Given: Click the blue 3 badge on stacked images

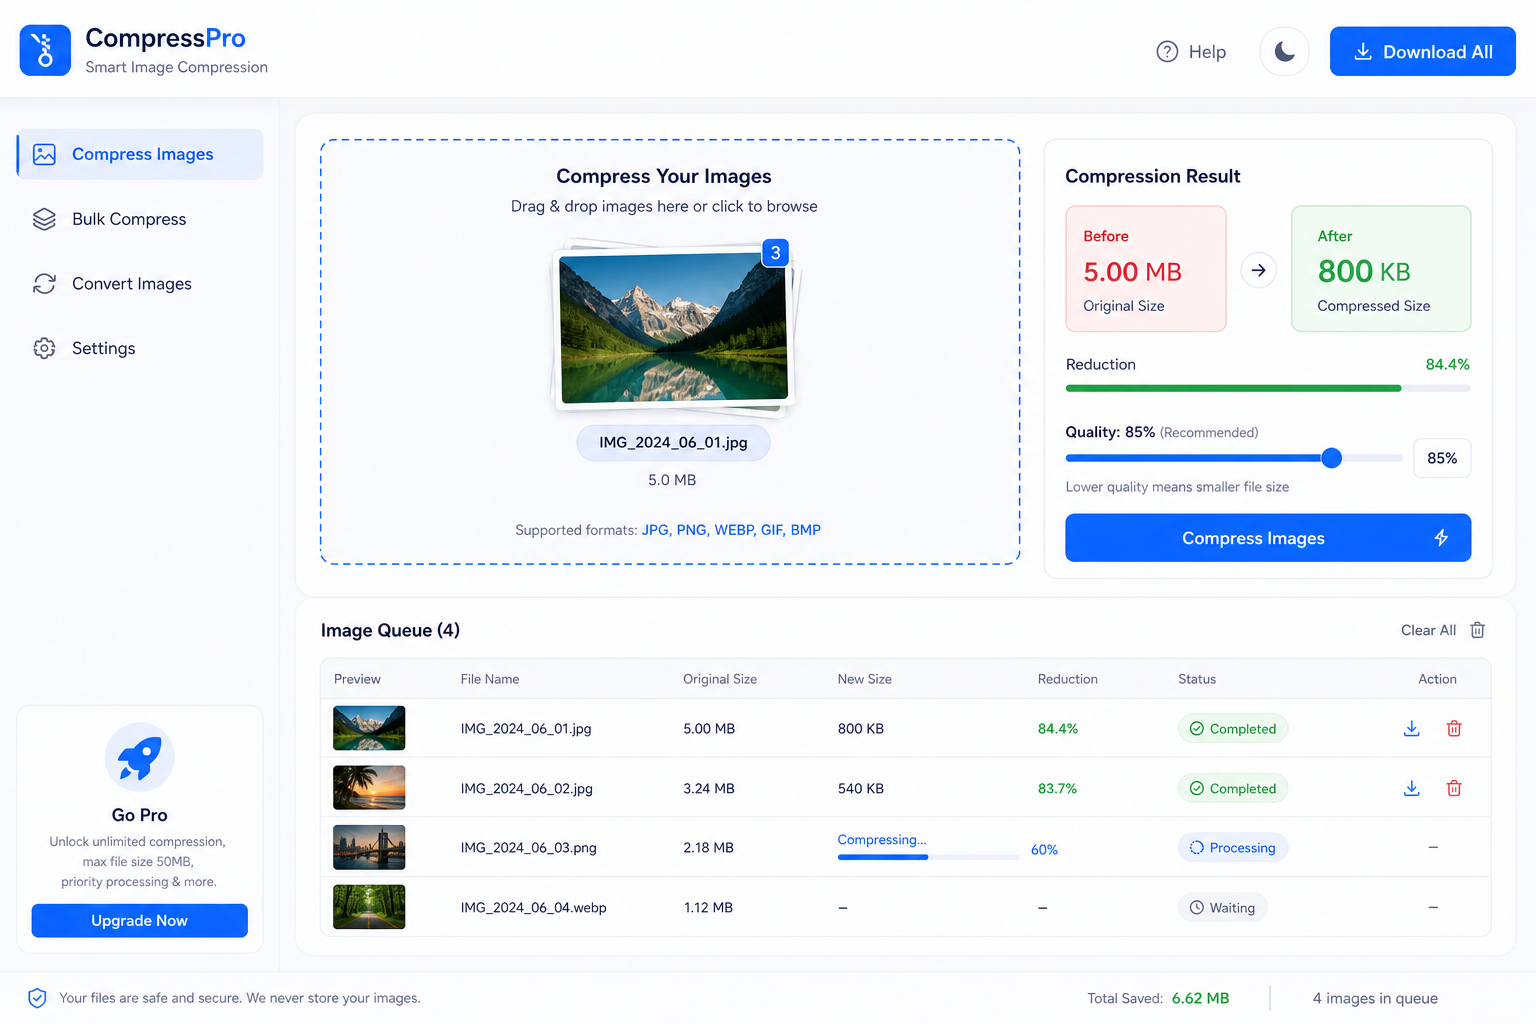Looking at the screenshot, I should pos(775,253).
